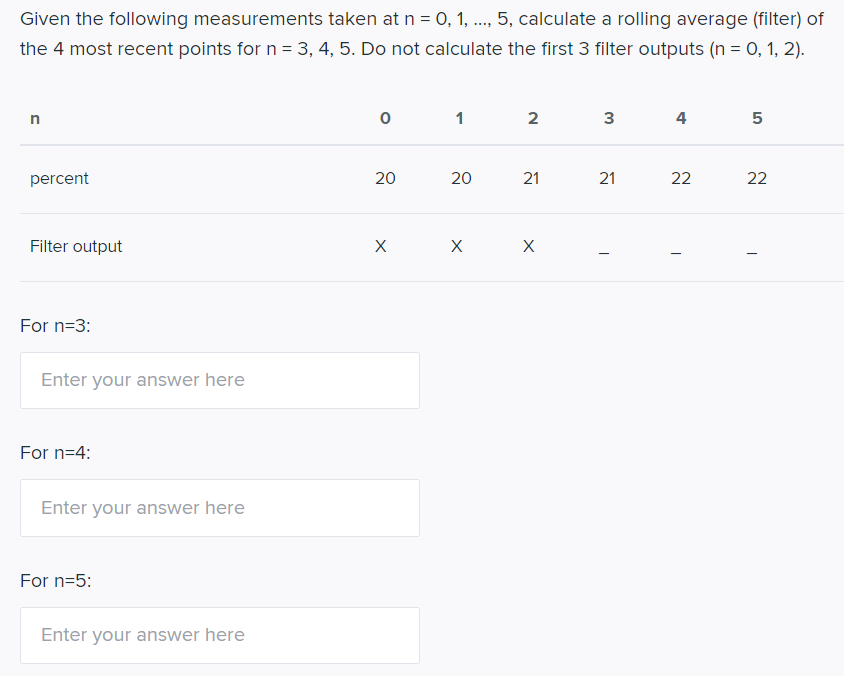
Task: Click the Filter output blank under column 3
Action: click(603, 251)
